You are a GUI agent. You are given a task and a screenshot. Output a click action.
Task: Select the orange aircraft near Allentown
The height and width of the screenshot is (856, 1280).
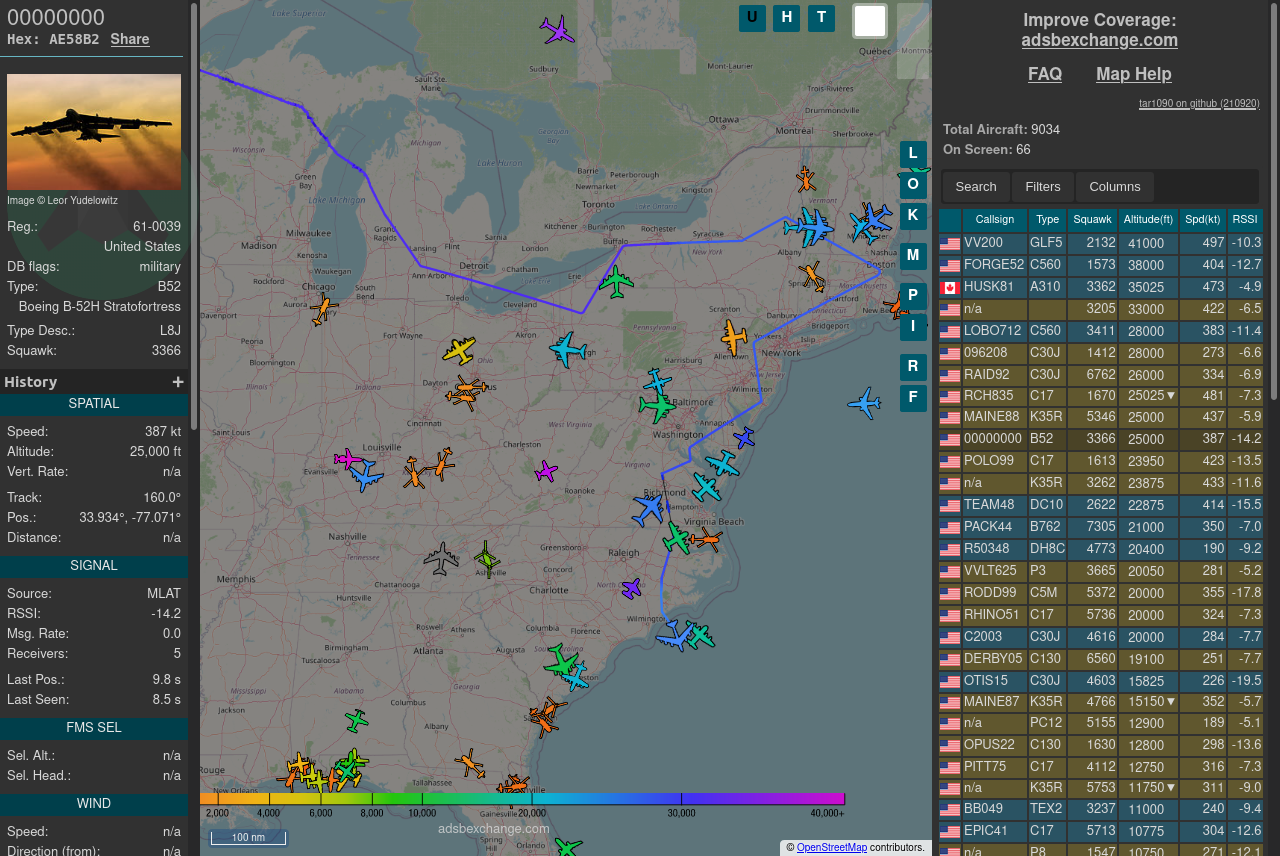[x=734, y=337]
